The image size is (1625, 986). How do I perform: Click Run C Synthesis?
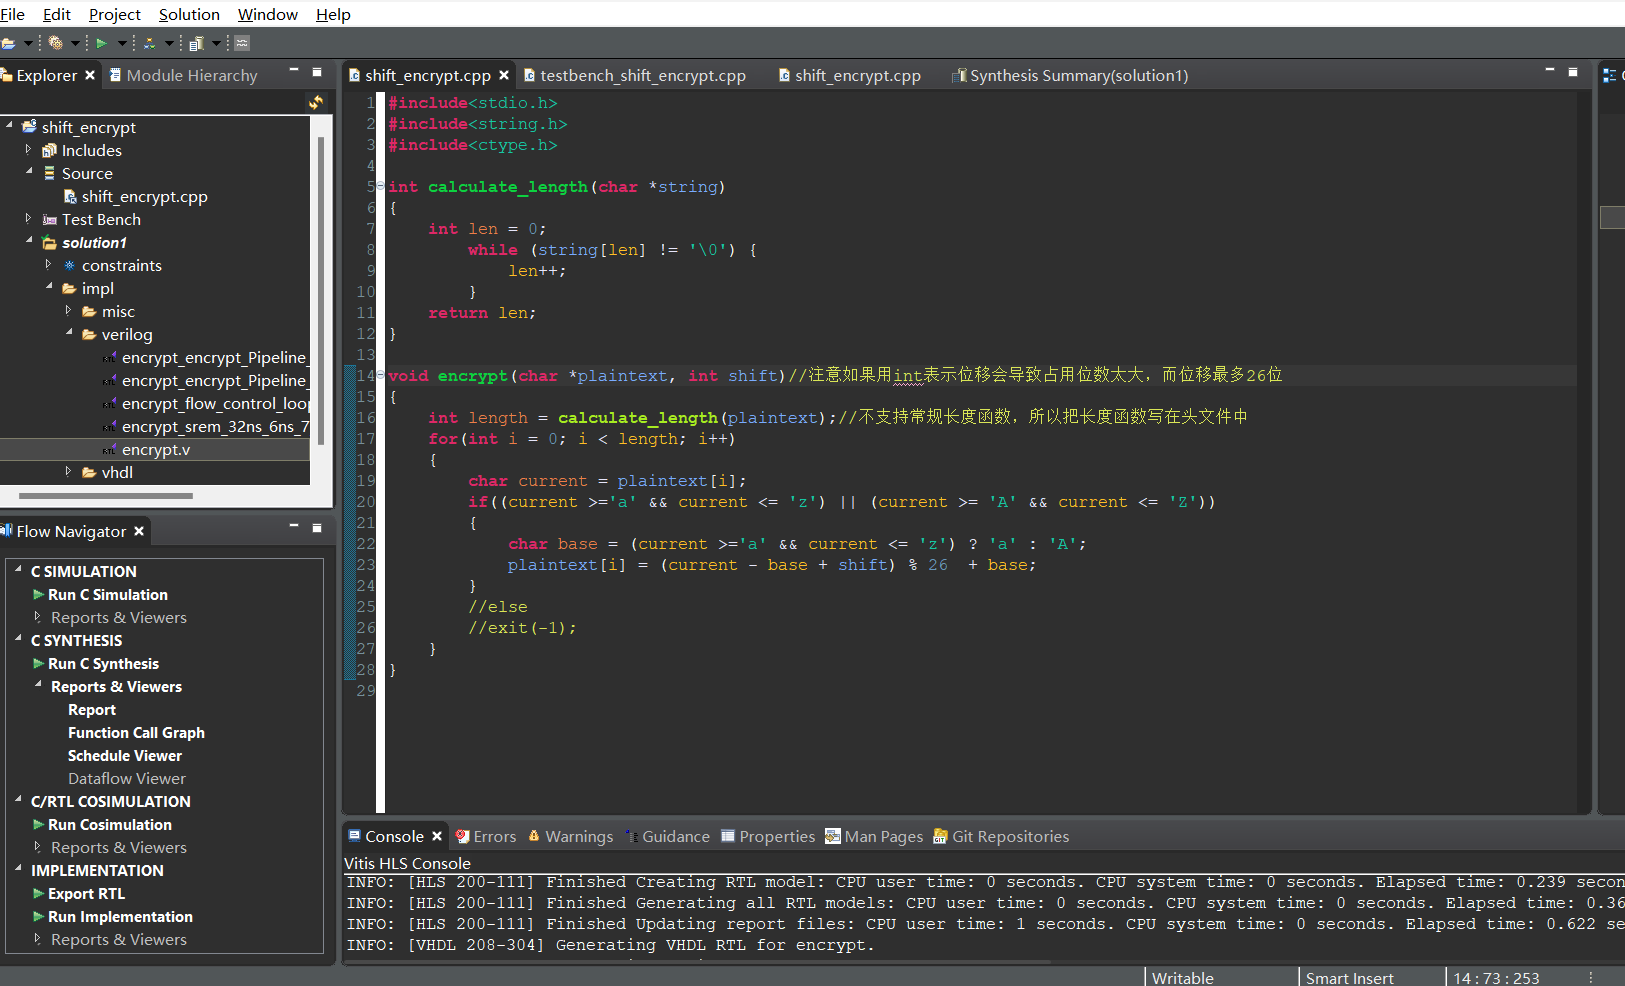tap(103, 663)
